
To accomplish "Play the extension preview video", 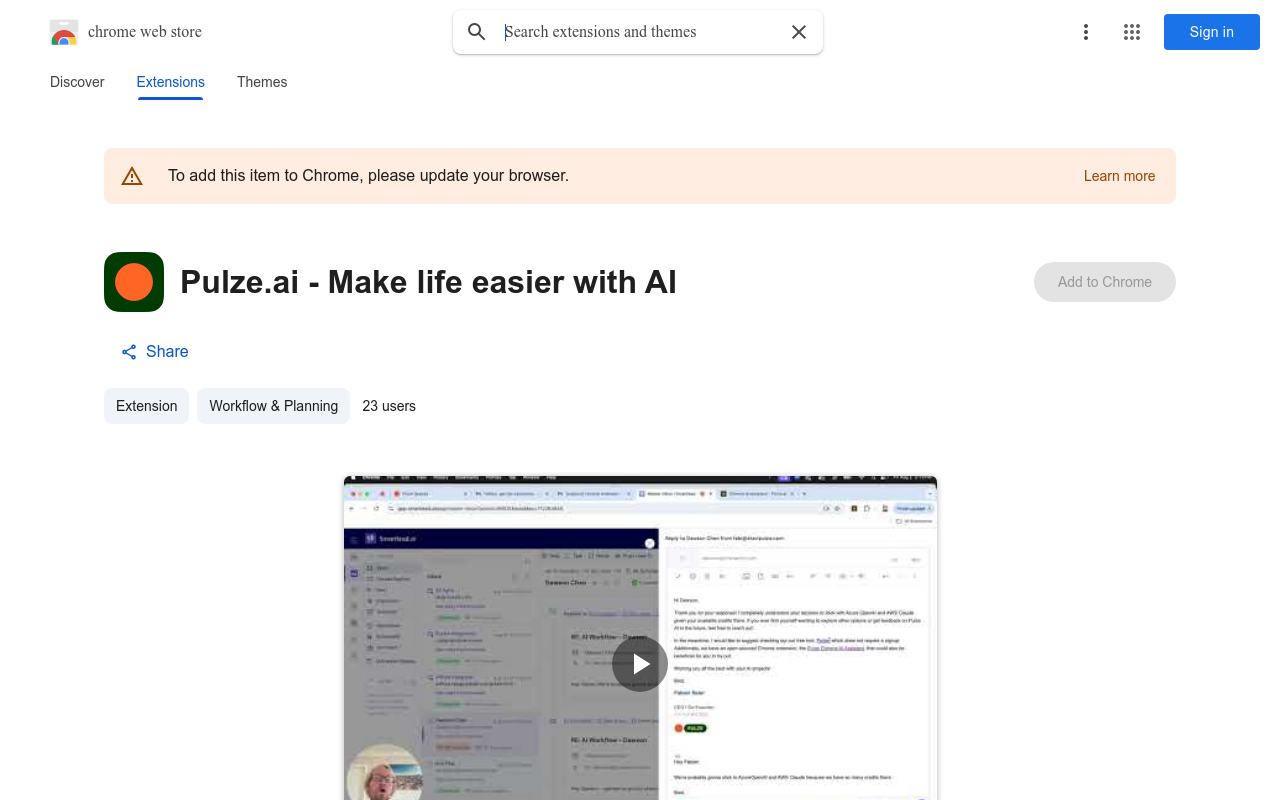I will (640, 664).
